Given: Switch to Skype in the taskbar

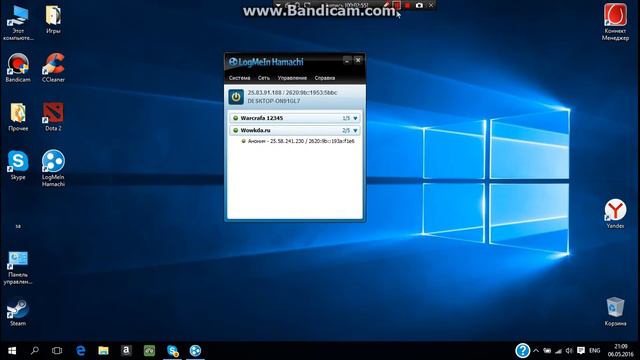Looking at the screenshot, I should [x=172, y=351].
